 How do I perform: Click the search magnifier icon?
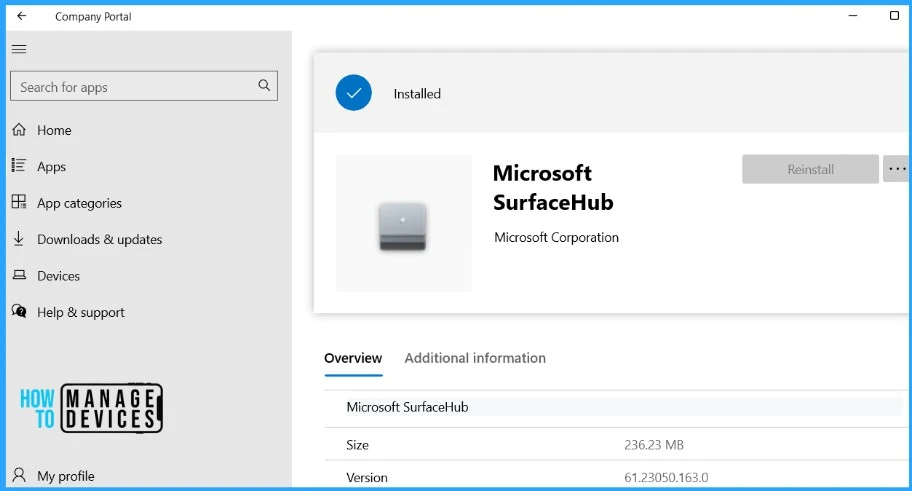264,86
